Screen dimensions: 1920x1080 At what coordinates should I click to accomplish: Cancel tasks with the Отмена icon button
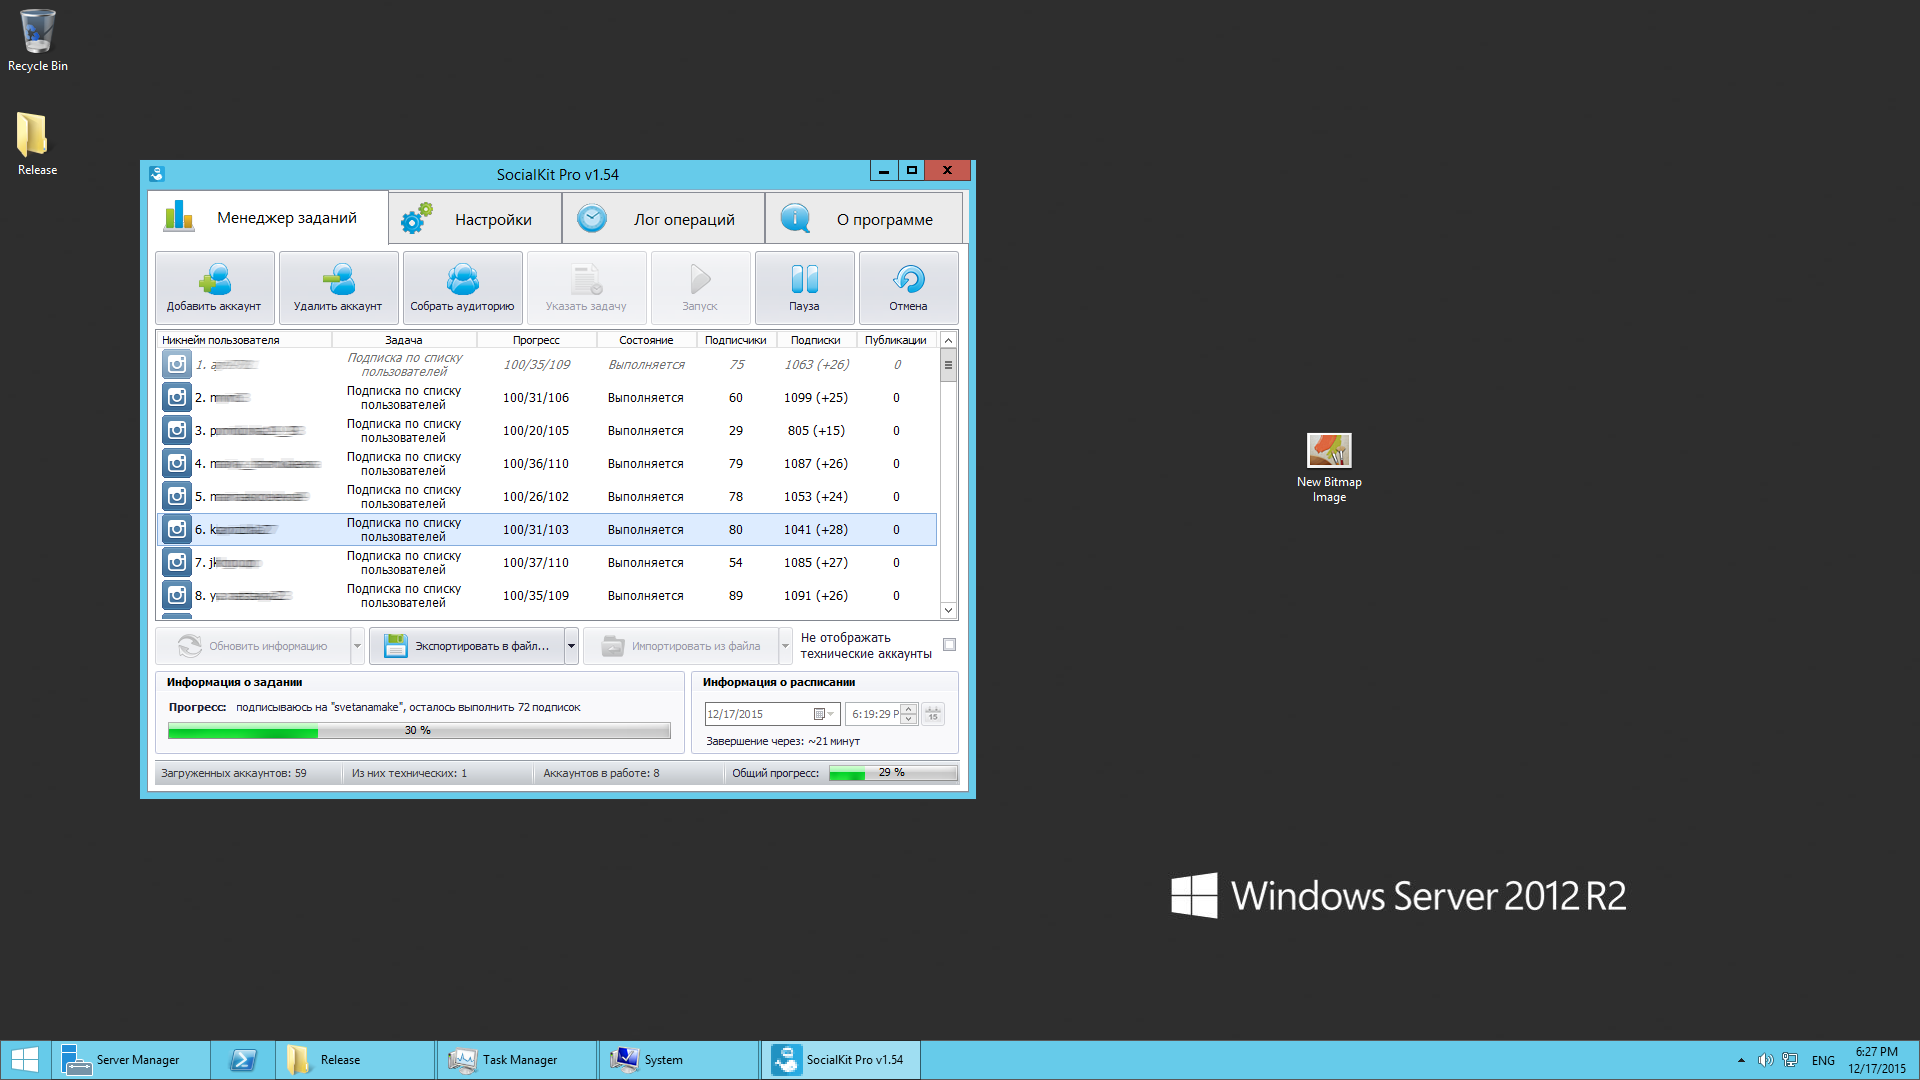tap(908, 288)
